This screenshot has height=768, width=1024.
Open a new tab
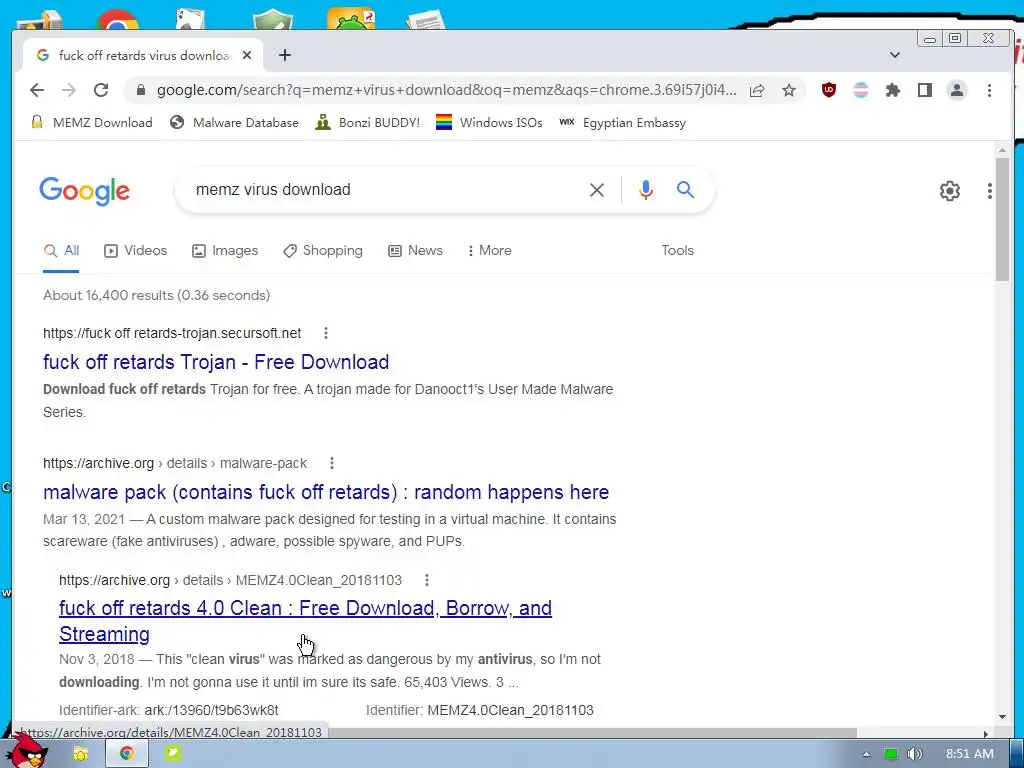coord(285,56)
